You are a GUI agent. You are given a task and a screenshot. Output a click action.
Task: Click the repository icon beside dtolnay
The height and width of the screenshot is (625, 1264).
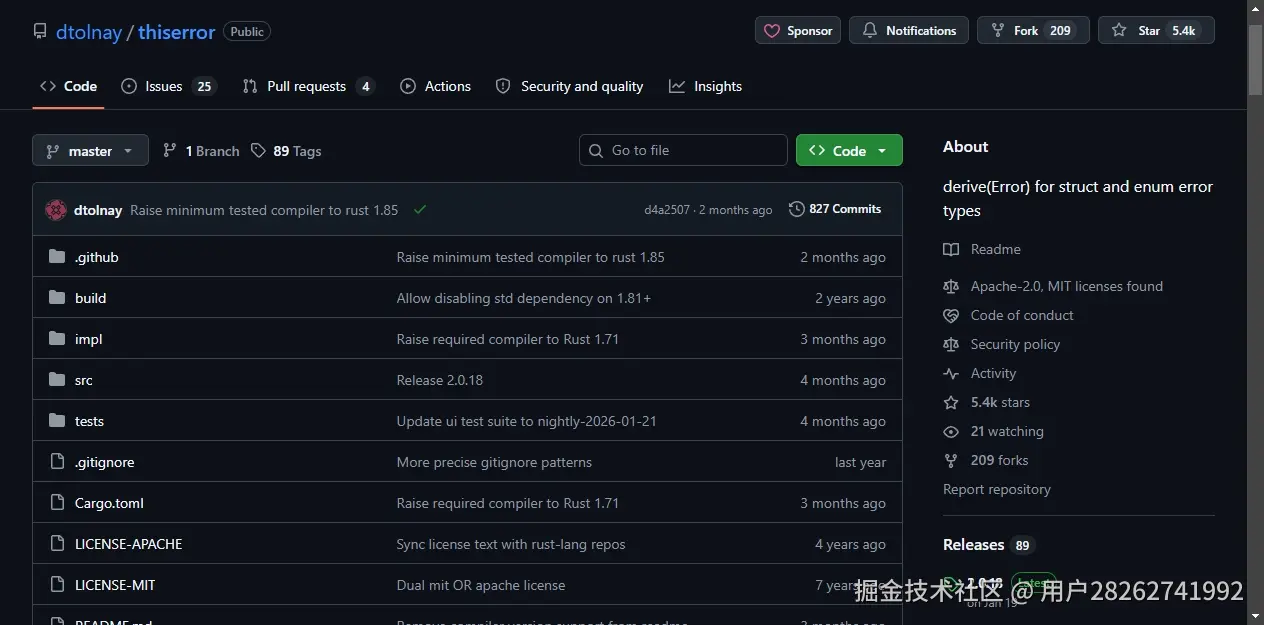click(40, 31)
